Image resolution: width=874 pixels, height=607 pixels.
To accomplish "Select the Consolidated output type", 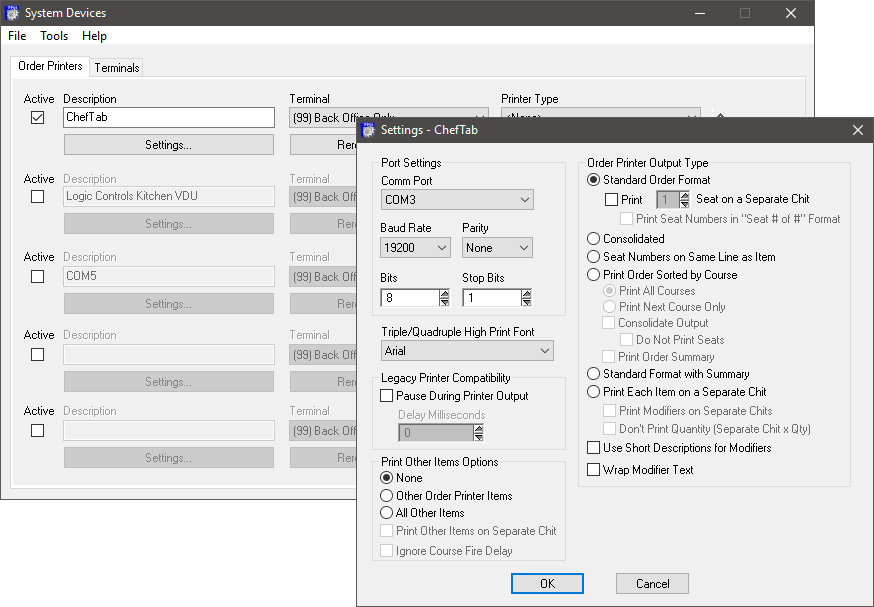I will pyautogui.click(x=594, y=239).
